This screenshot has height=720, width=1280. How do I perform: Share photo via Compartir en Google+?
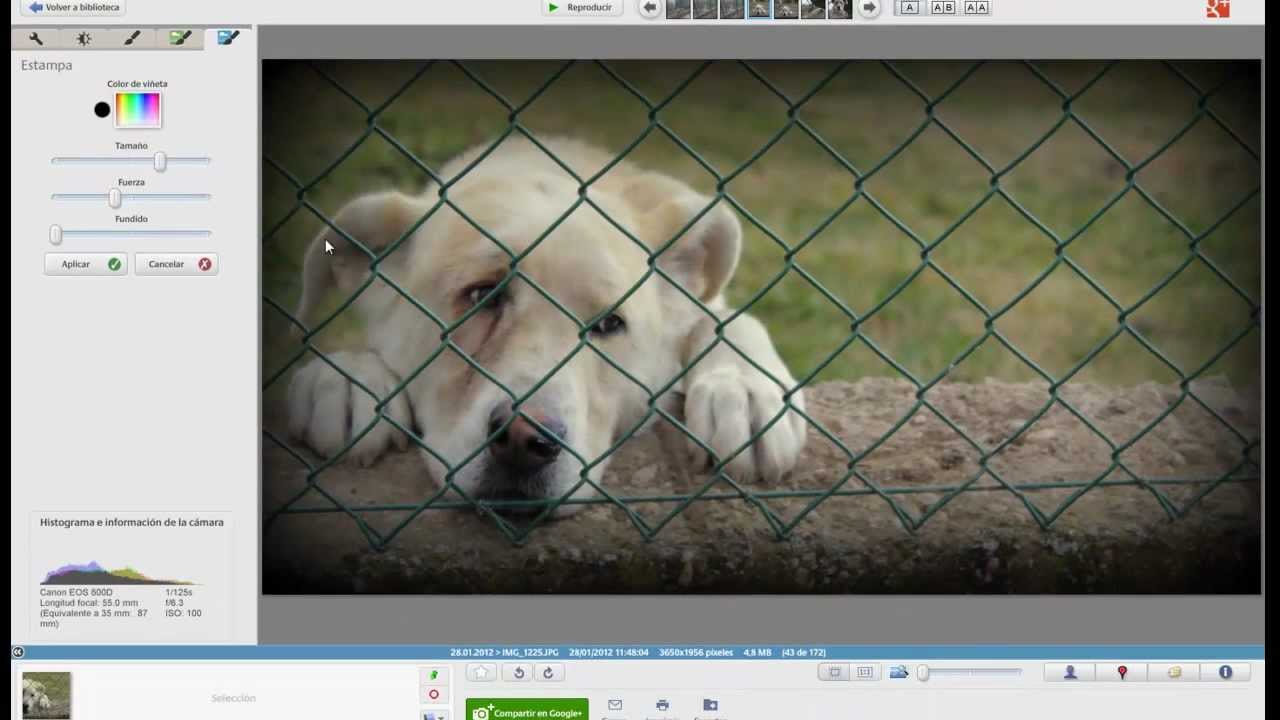[527, 710]
